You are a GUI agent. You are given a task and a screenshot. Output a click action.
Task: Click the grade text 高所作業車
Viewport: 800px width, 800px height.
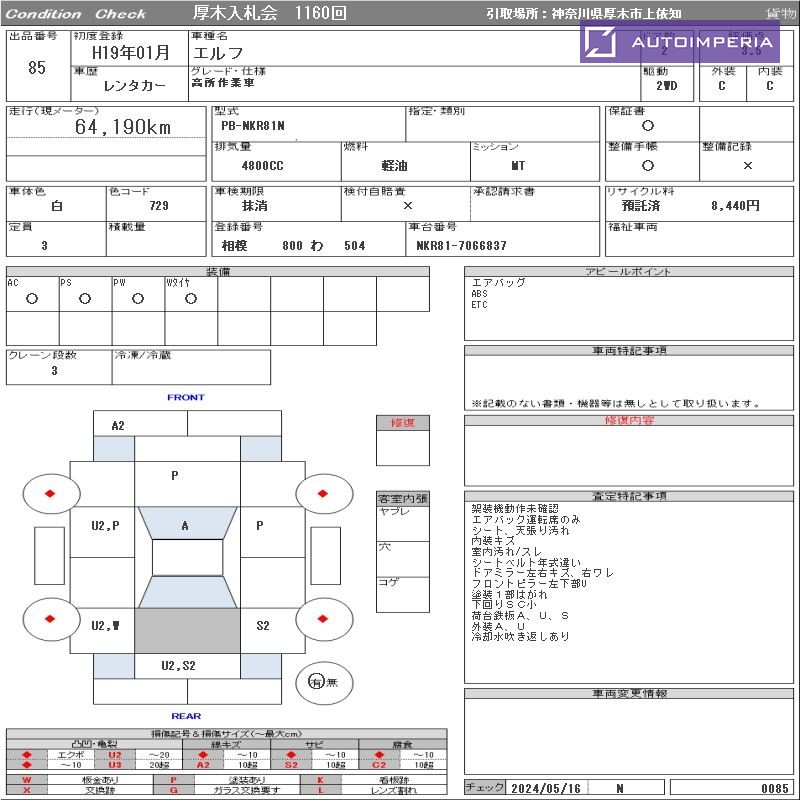point(223,83)
